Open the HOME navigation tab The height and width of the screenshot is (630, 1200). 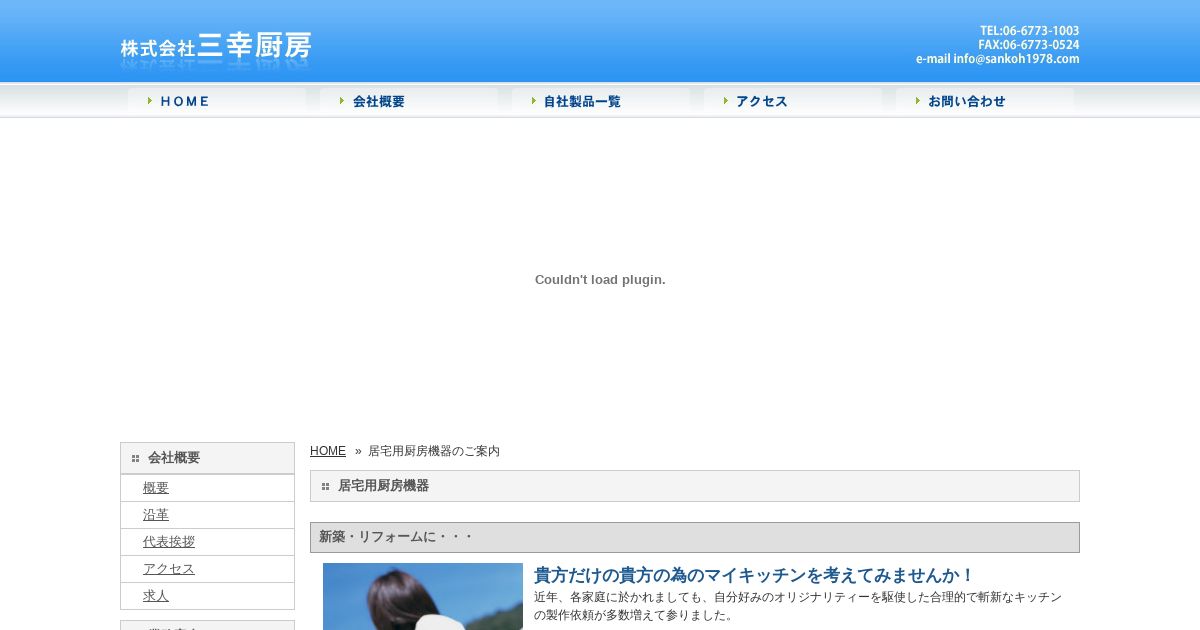tap(217, 101)
